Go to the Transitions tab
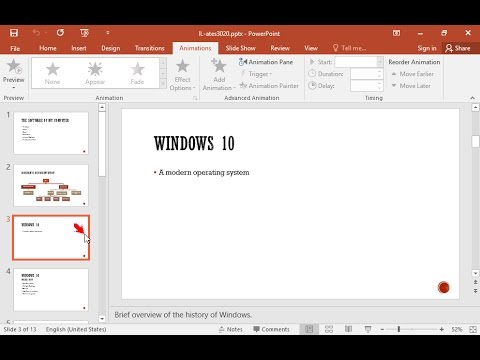This screenshot has width=480, height=360. coord(150,48)
